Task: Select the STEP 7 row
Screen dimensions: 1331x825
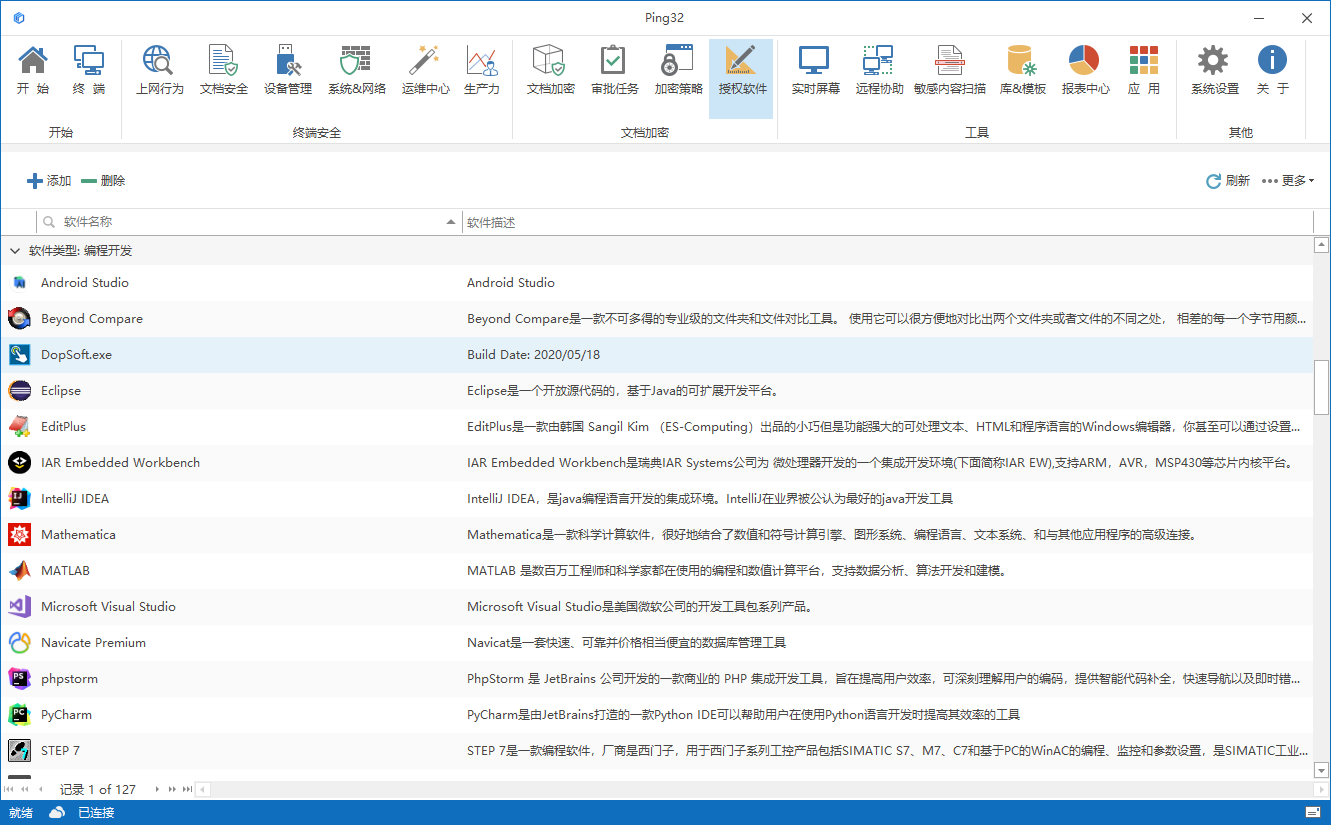Action: coord(656,751)
